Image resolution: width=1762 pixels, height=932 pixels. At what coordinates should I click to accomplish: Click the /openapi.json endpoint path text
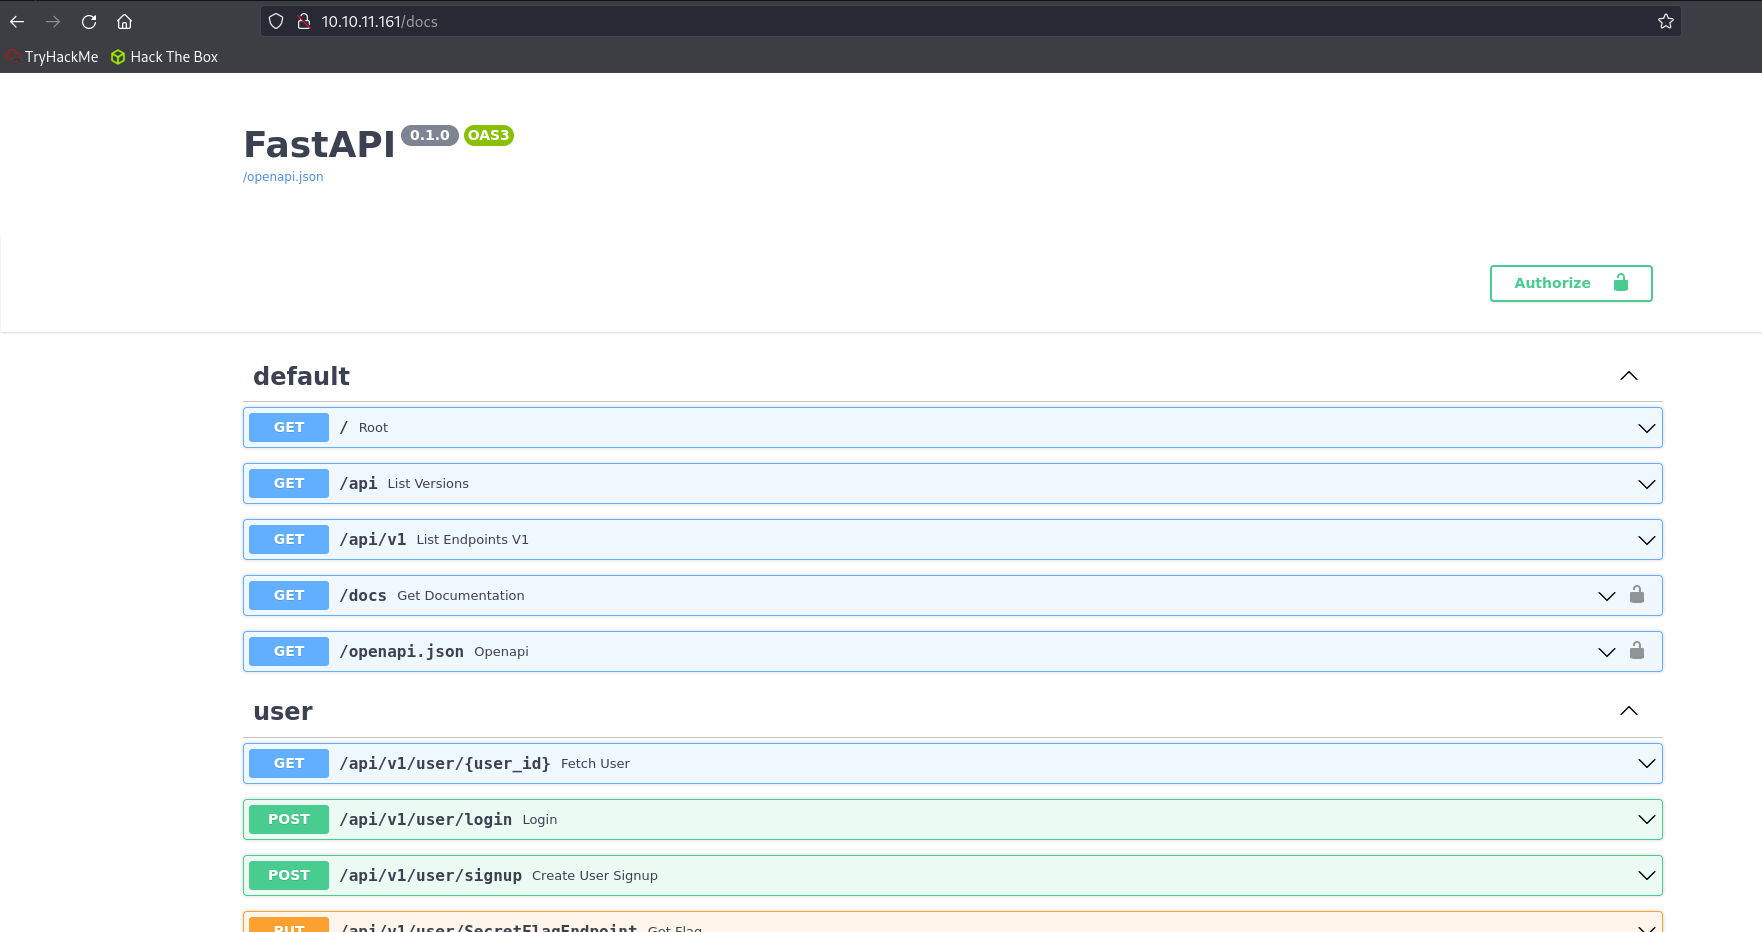402,651
